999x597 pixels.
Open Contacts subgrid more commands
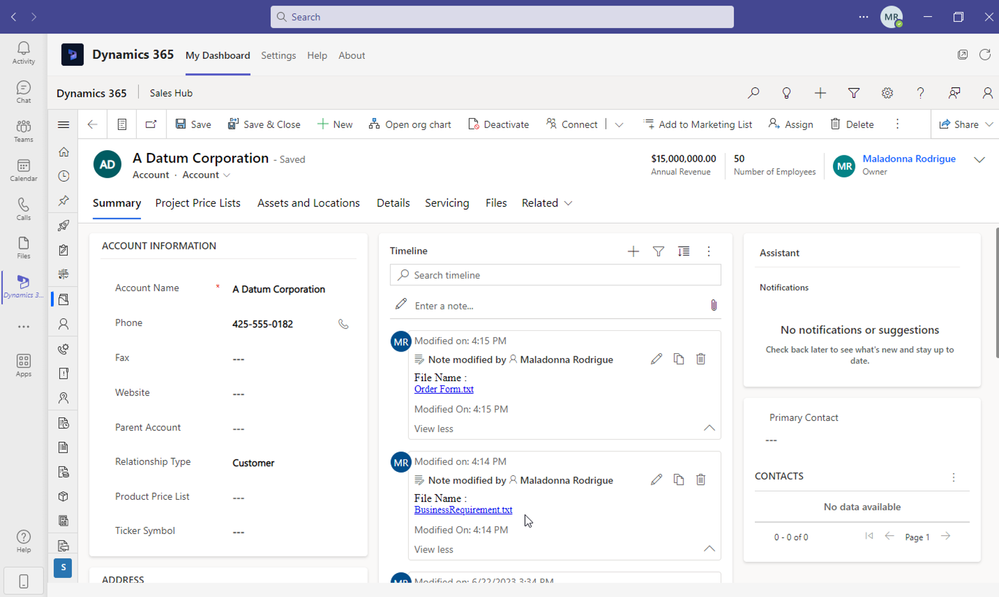coord(953,477)
